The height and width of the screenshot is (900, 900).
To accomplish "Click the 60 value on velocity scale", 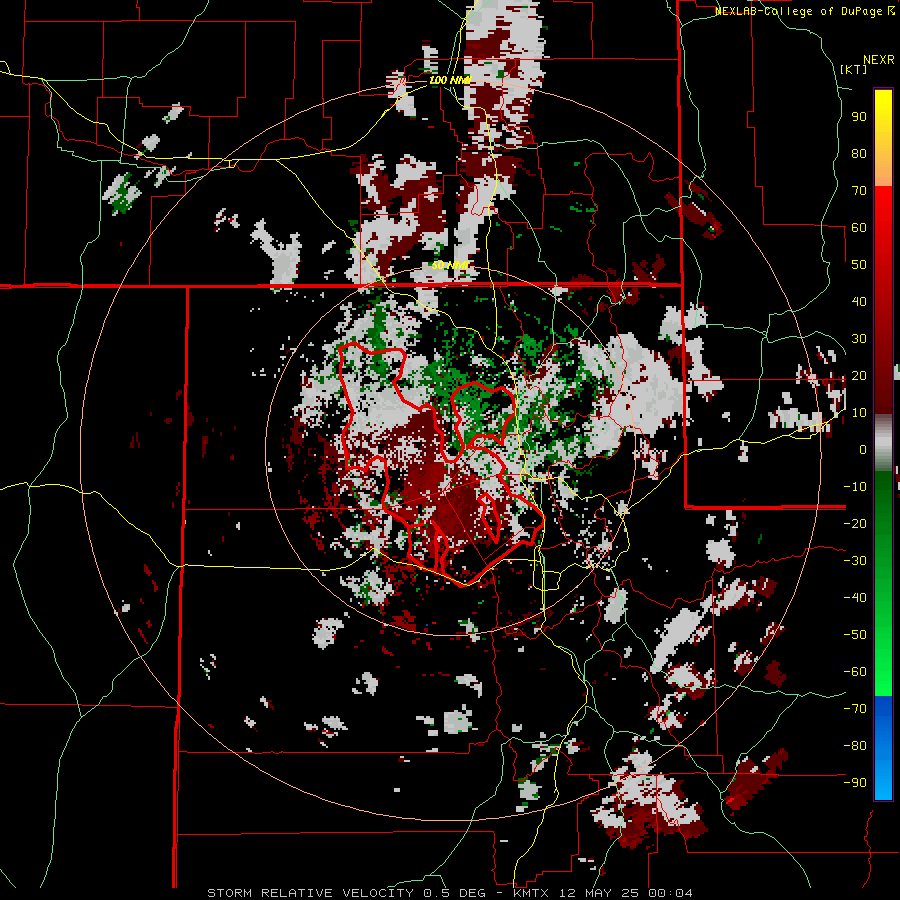I will tap(859, 228).
